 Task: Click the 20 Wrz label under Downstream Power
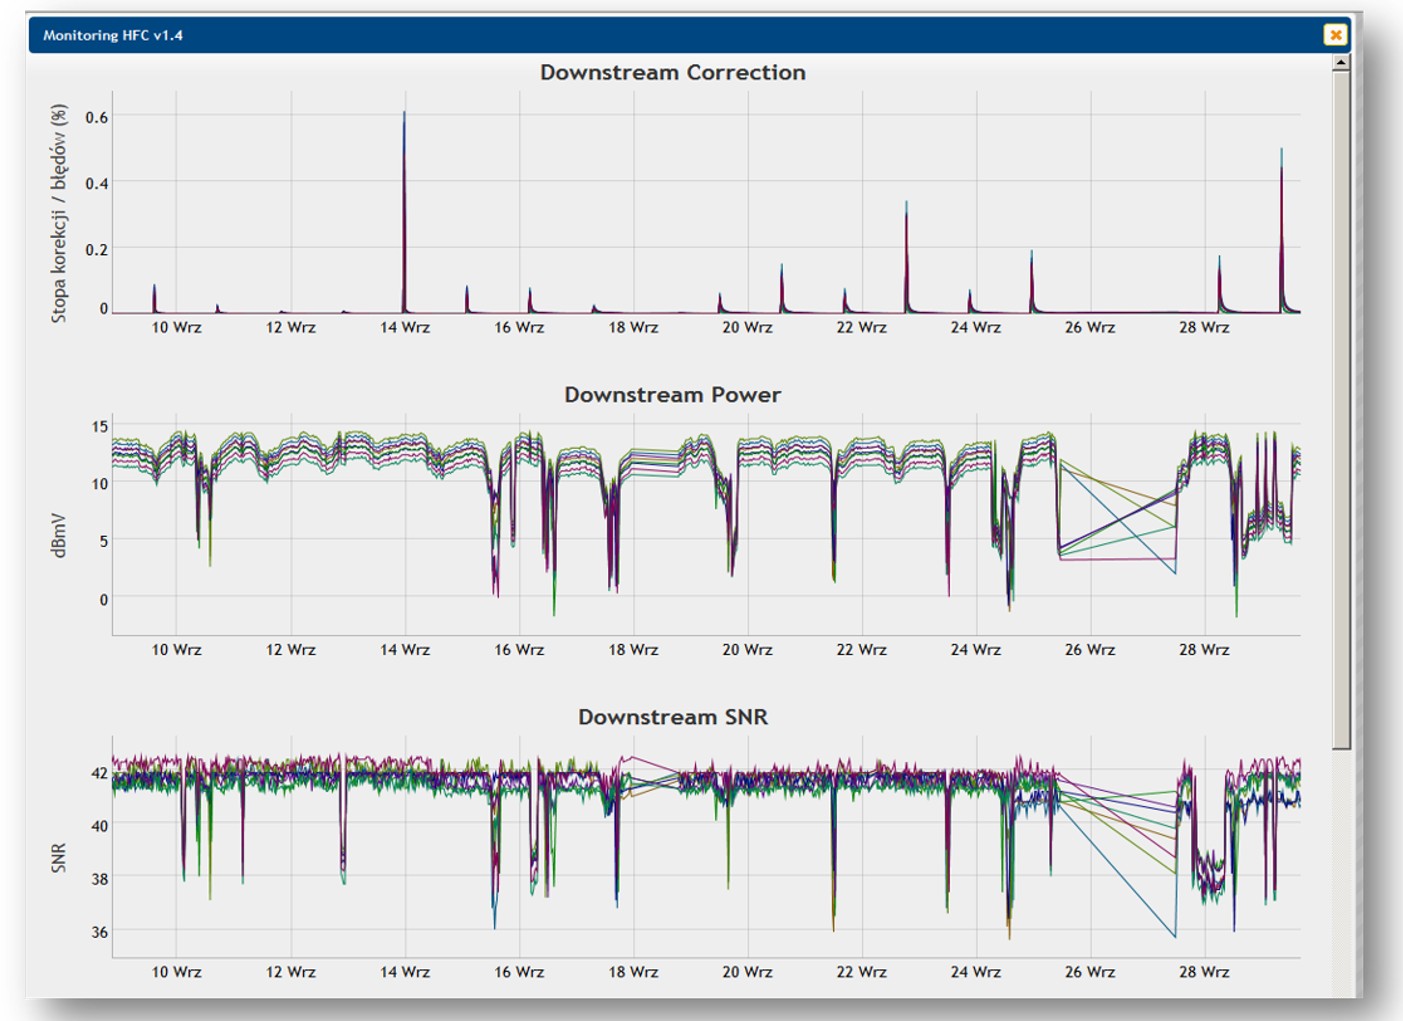click(747, 650)
